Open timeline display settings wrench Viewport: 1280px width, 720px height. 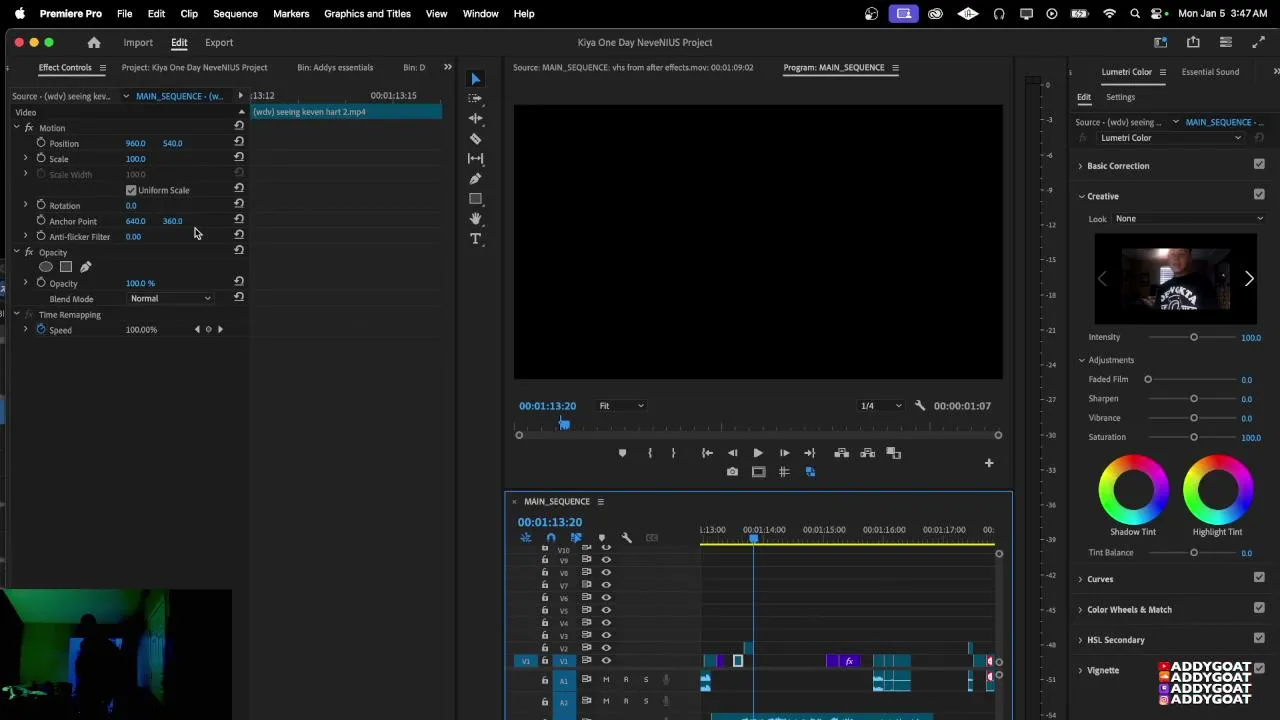(x=627, y=538)
